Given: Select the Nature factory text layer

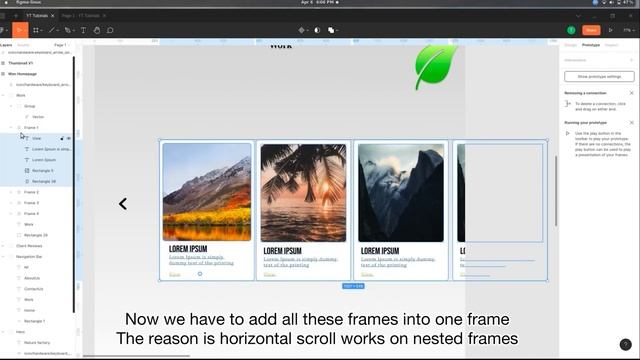Looking at the screenshot, I should 37,342.
